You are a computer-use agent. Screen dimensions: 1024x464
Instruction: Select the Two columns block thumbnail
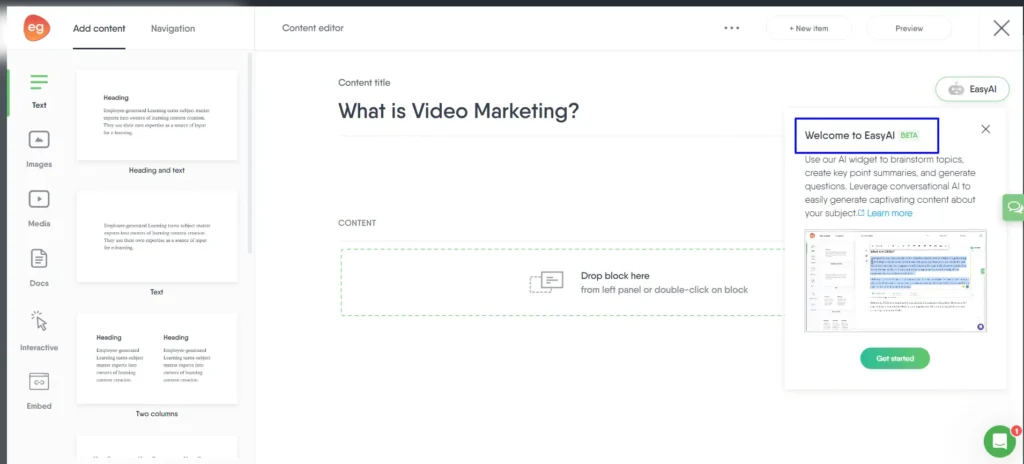(x=157, y=358)
